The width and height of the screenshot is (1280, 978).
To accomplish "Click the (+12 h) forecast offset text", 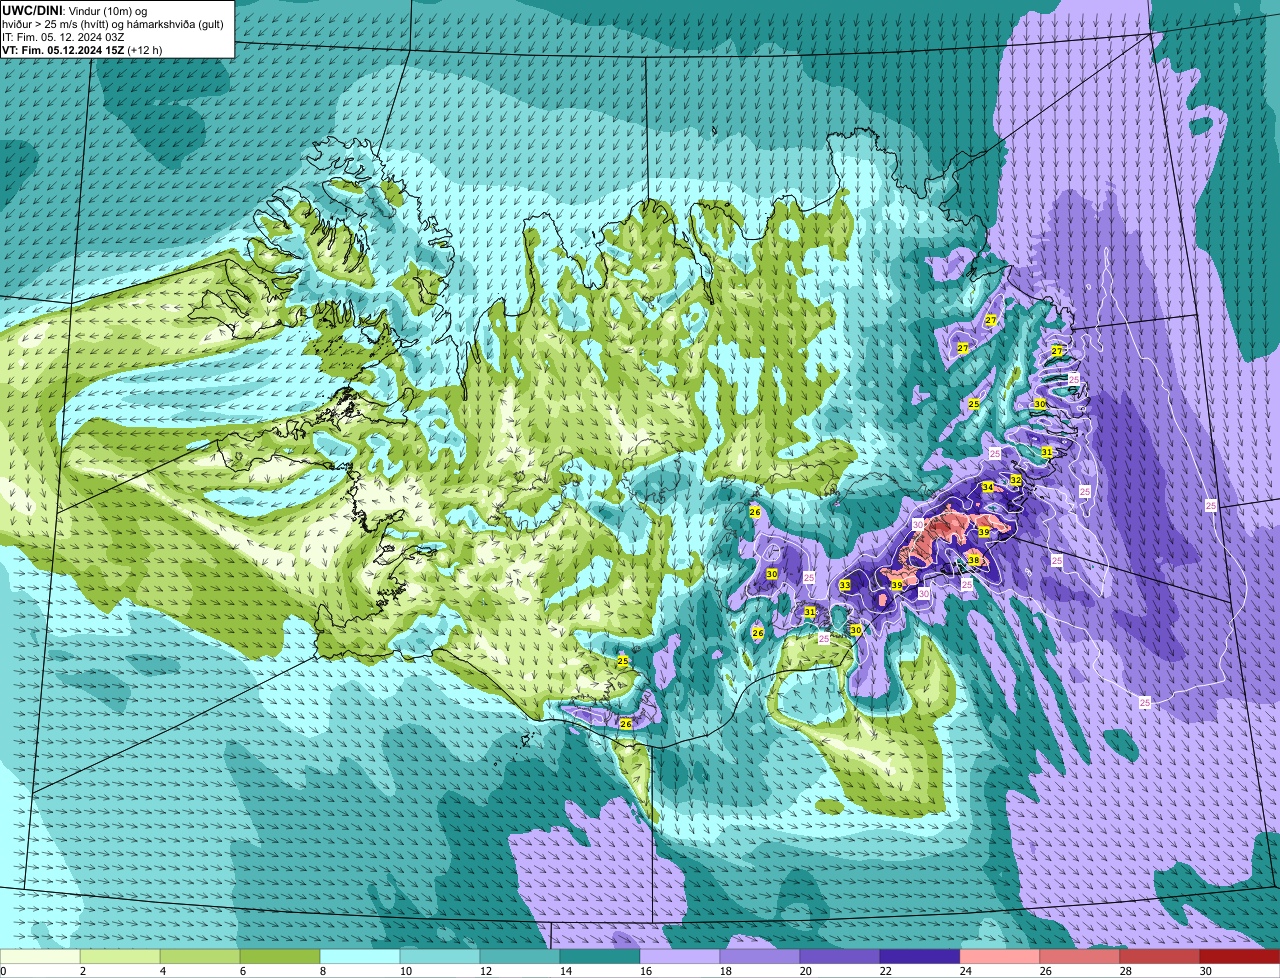I will [144, 50].
